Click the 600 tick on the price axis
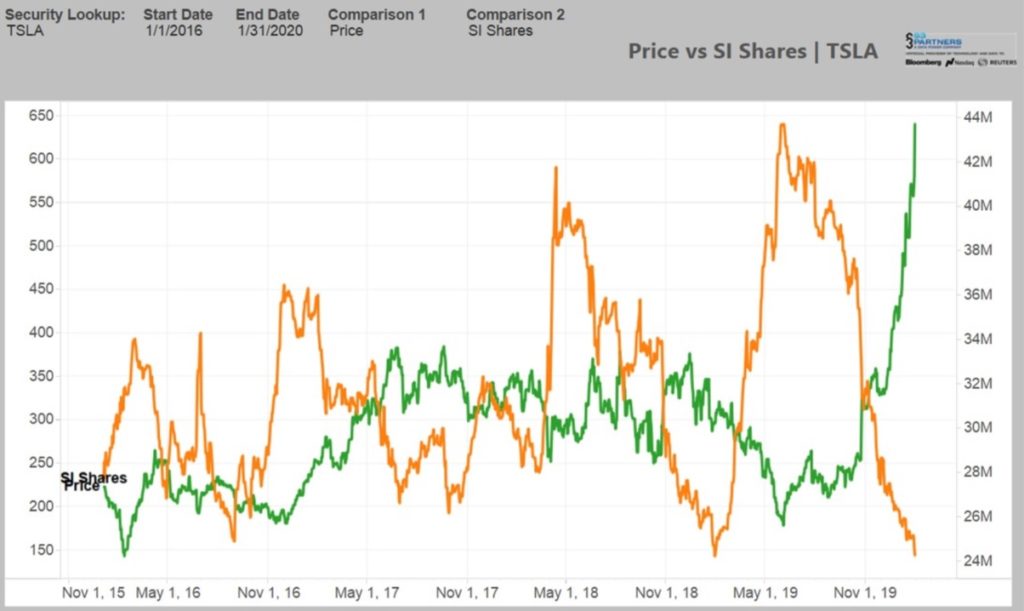This screenshot has height=611, width=1024. pos(41,159)
